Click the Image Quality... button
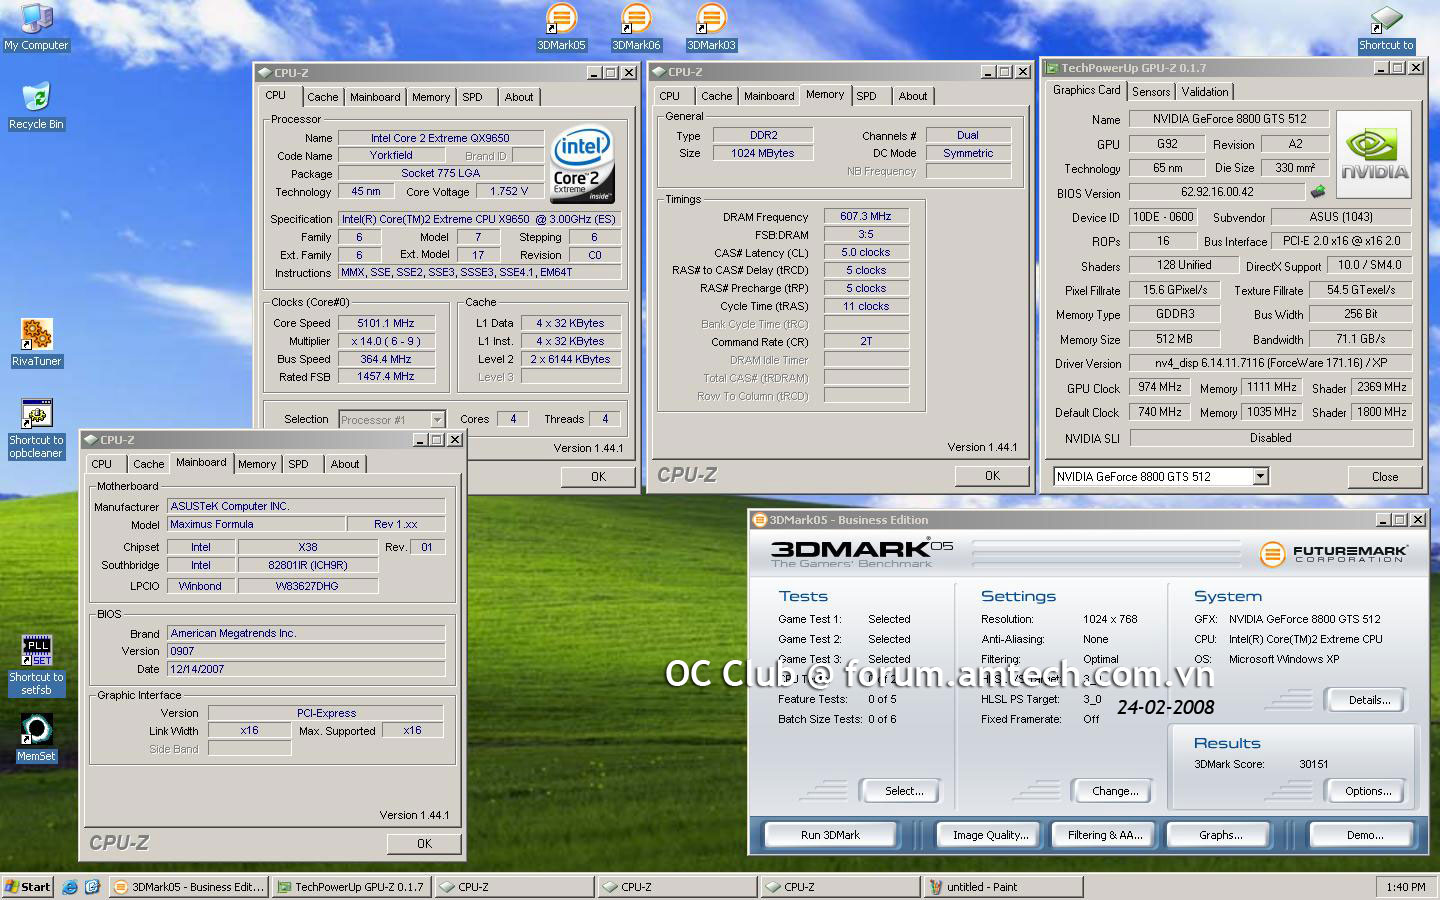 [x=990, y=834]
